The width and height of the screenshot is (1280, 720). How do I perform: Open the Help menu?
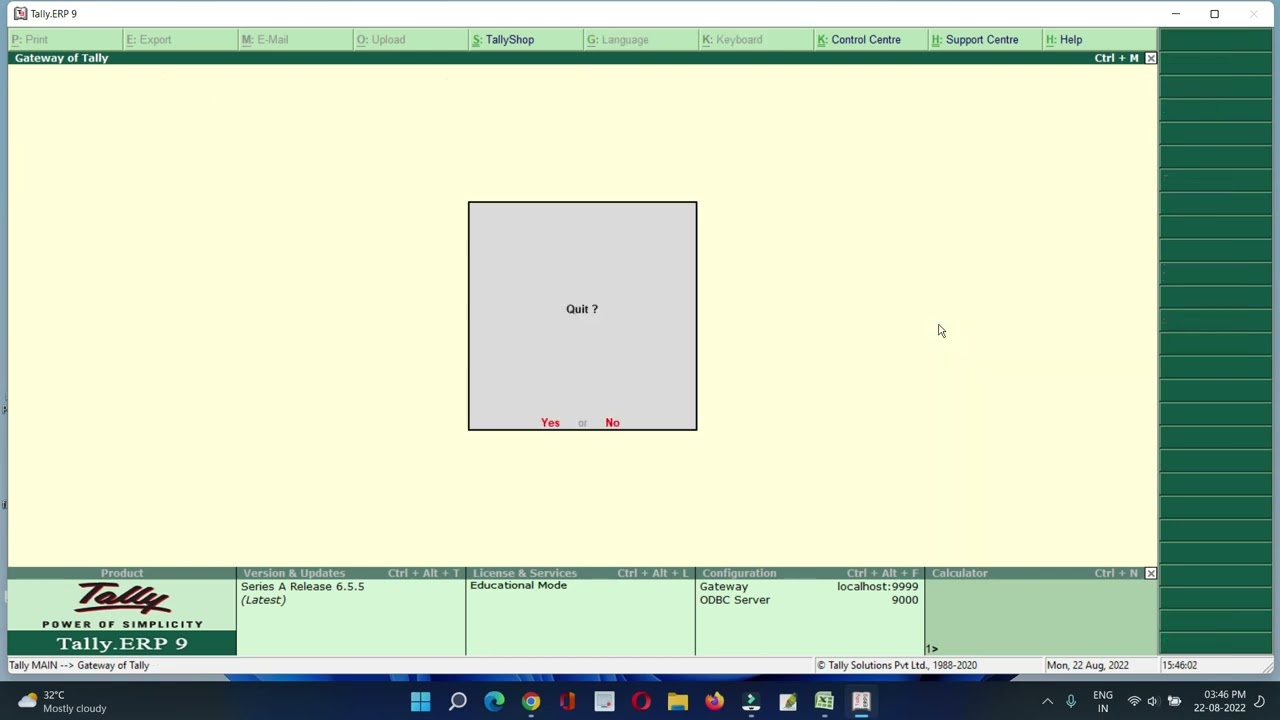coord(1064,40)
